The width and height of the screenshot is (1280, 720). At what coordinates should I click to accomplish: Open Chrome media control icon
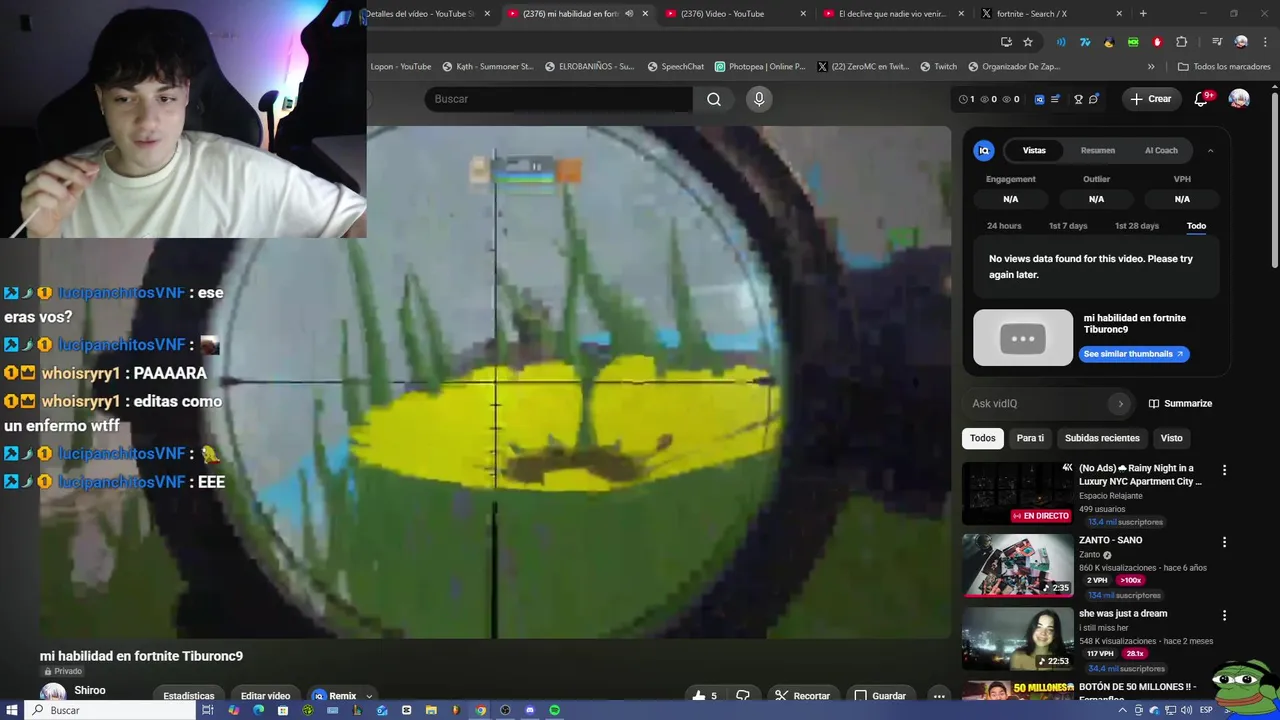[x=1217, y=42]
